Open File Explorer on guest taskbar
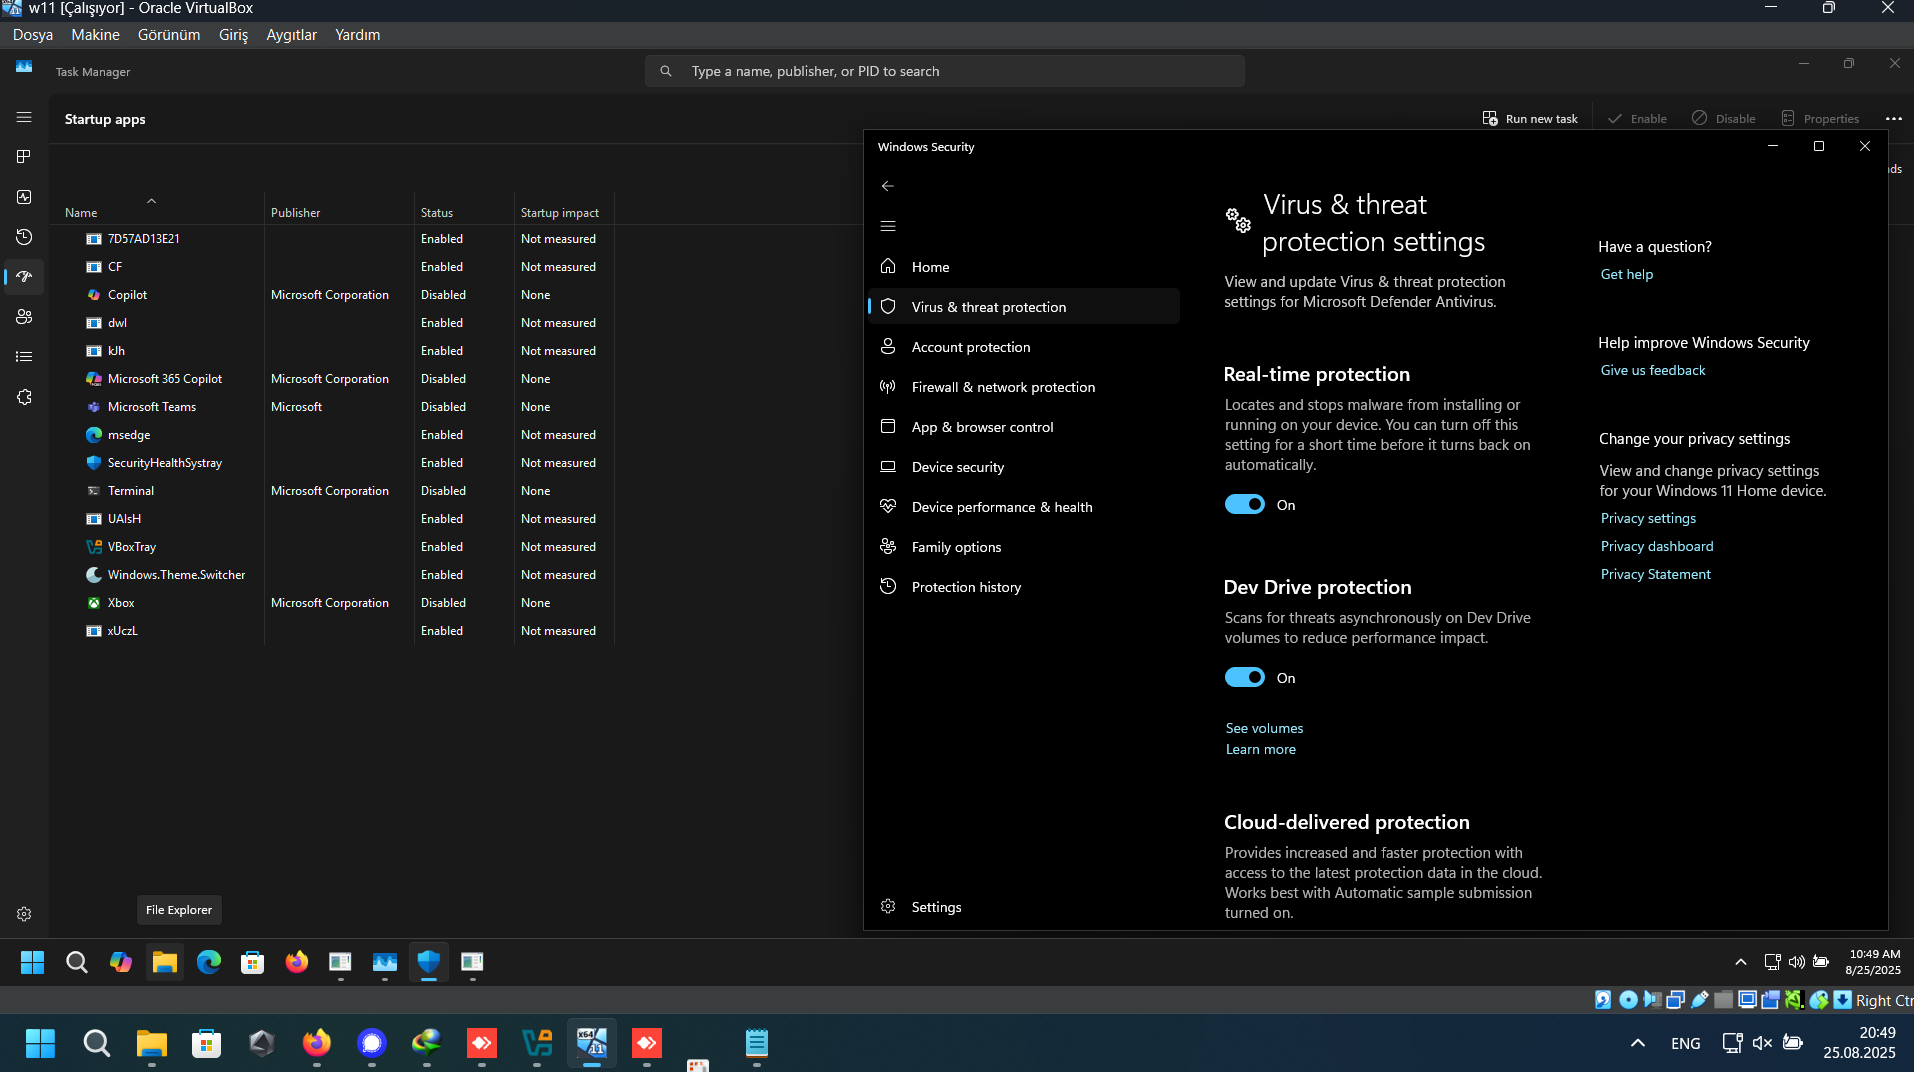The image size is (1914, 1072). coord(165,962)
